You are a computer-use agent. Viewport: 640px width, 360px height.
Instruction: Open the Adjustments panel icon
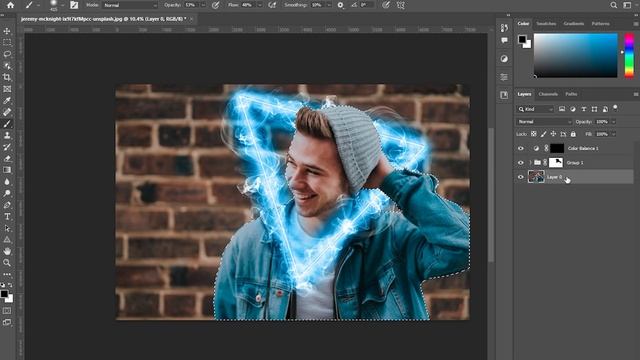tap(504, 59)
